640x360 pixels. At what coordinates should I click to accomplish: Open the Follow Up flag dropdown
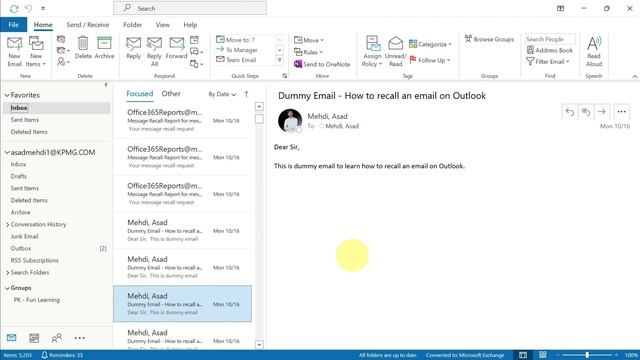coord(429,60)
